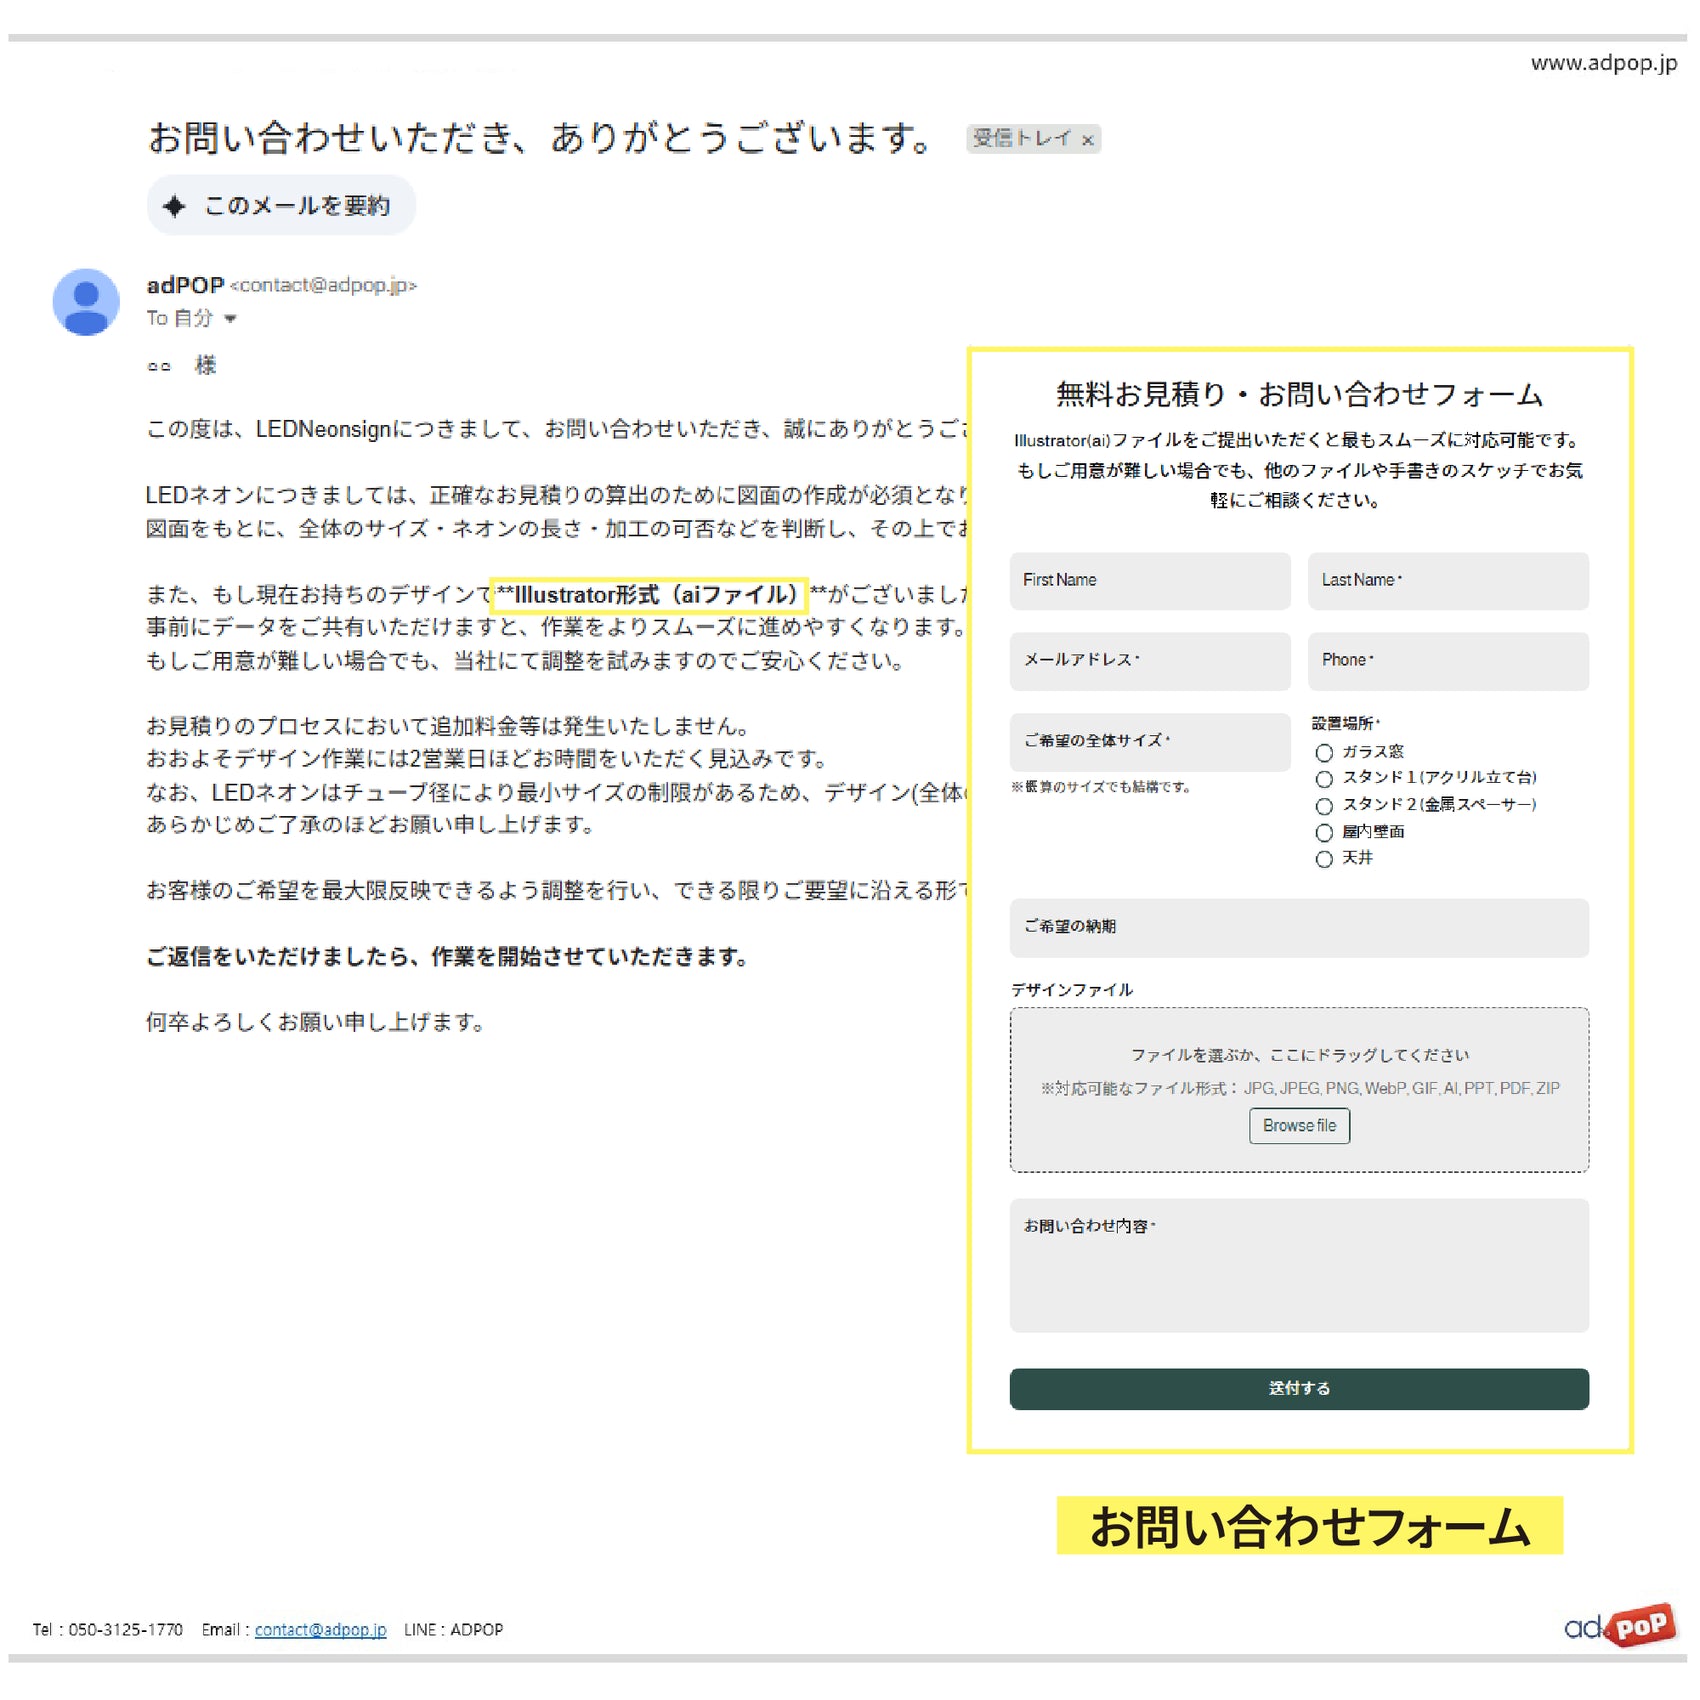Click the メールアドレス input field
This screenshot has height=1700, width=1700.
click(1149, 661)
